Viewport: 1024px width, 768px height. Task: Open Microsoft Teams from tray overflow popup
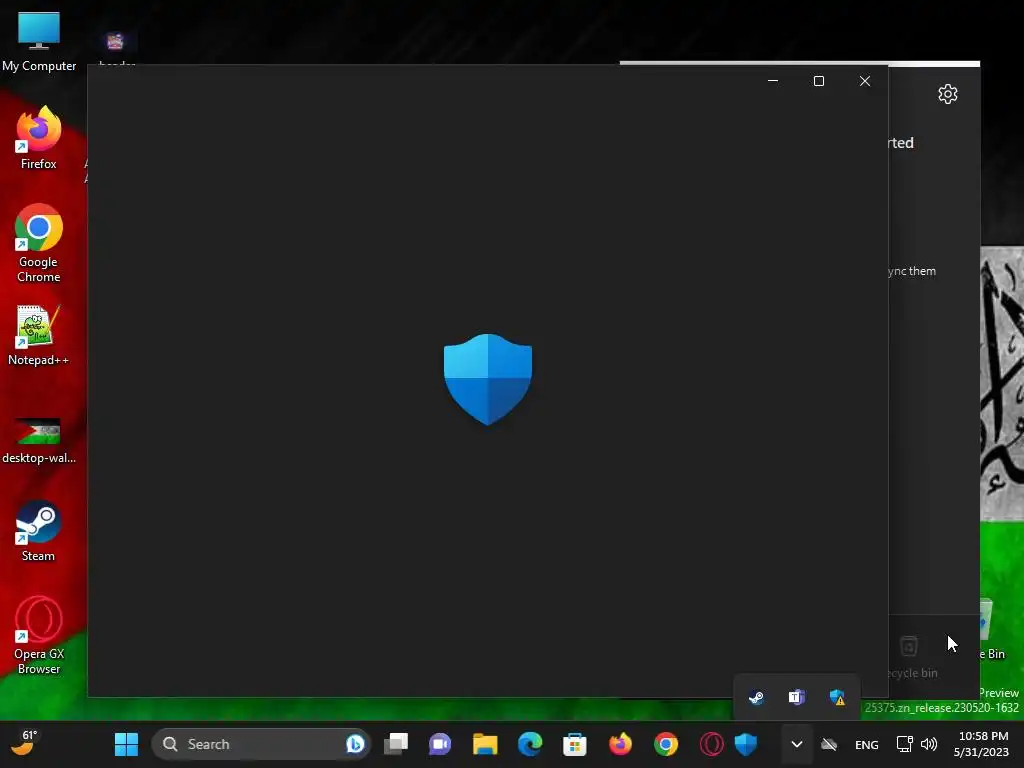click(797, 697)
